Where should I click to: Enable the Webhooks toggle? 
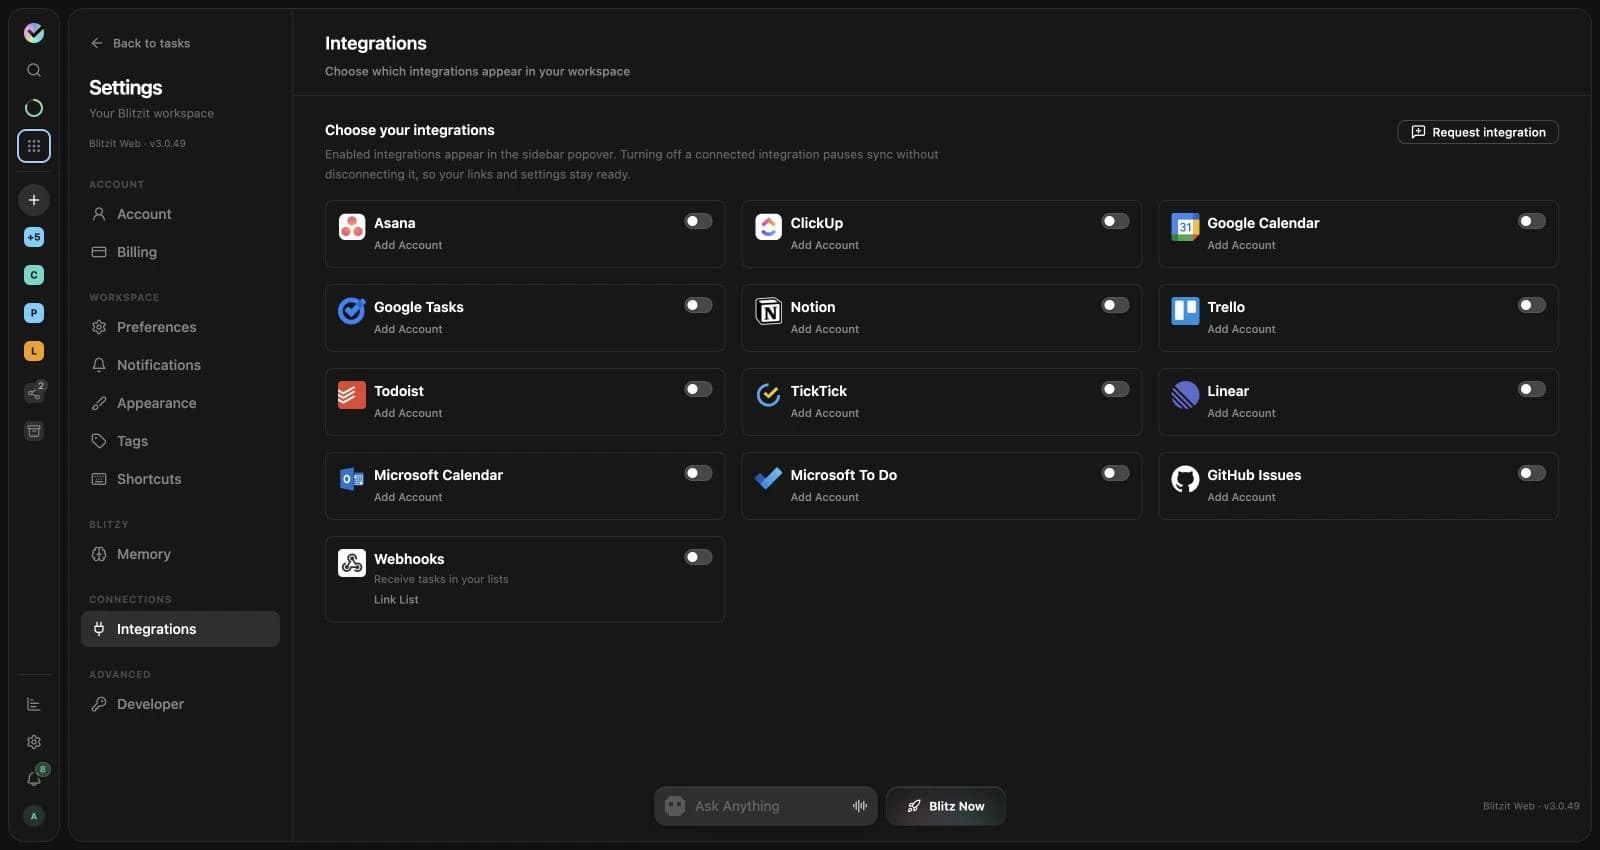point(698,557)
